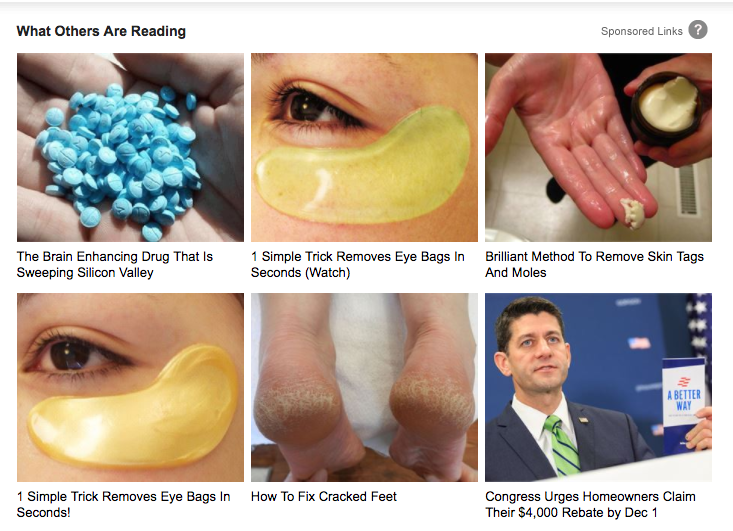Click the dab of cream on fingertip
The width and height of the screenshot is (733, 531).
632,213
